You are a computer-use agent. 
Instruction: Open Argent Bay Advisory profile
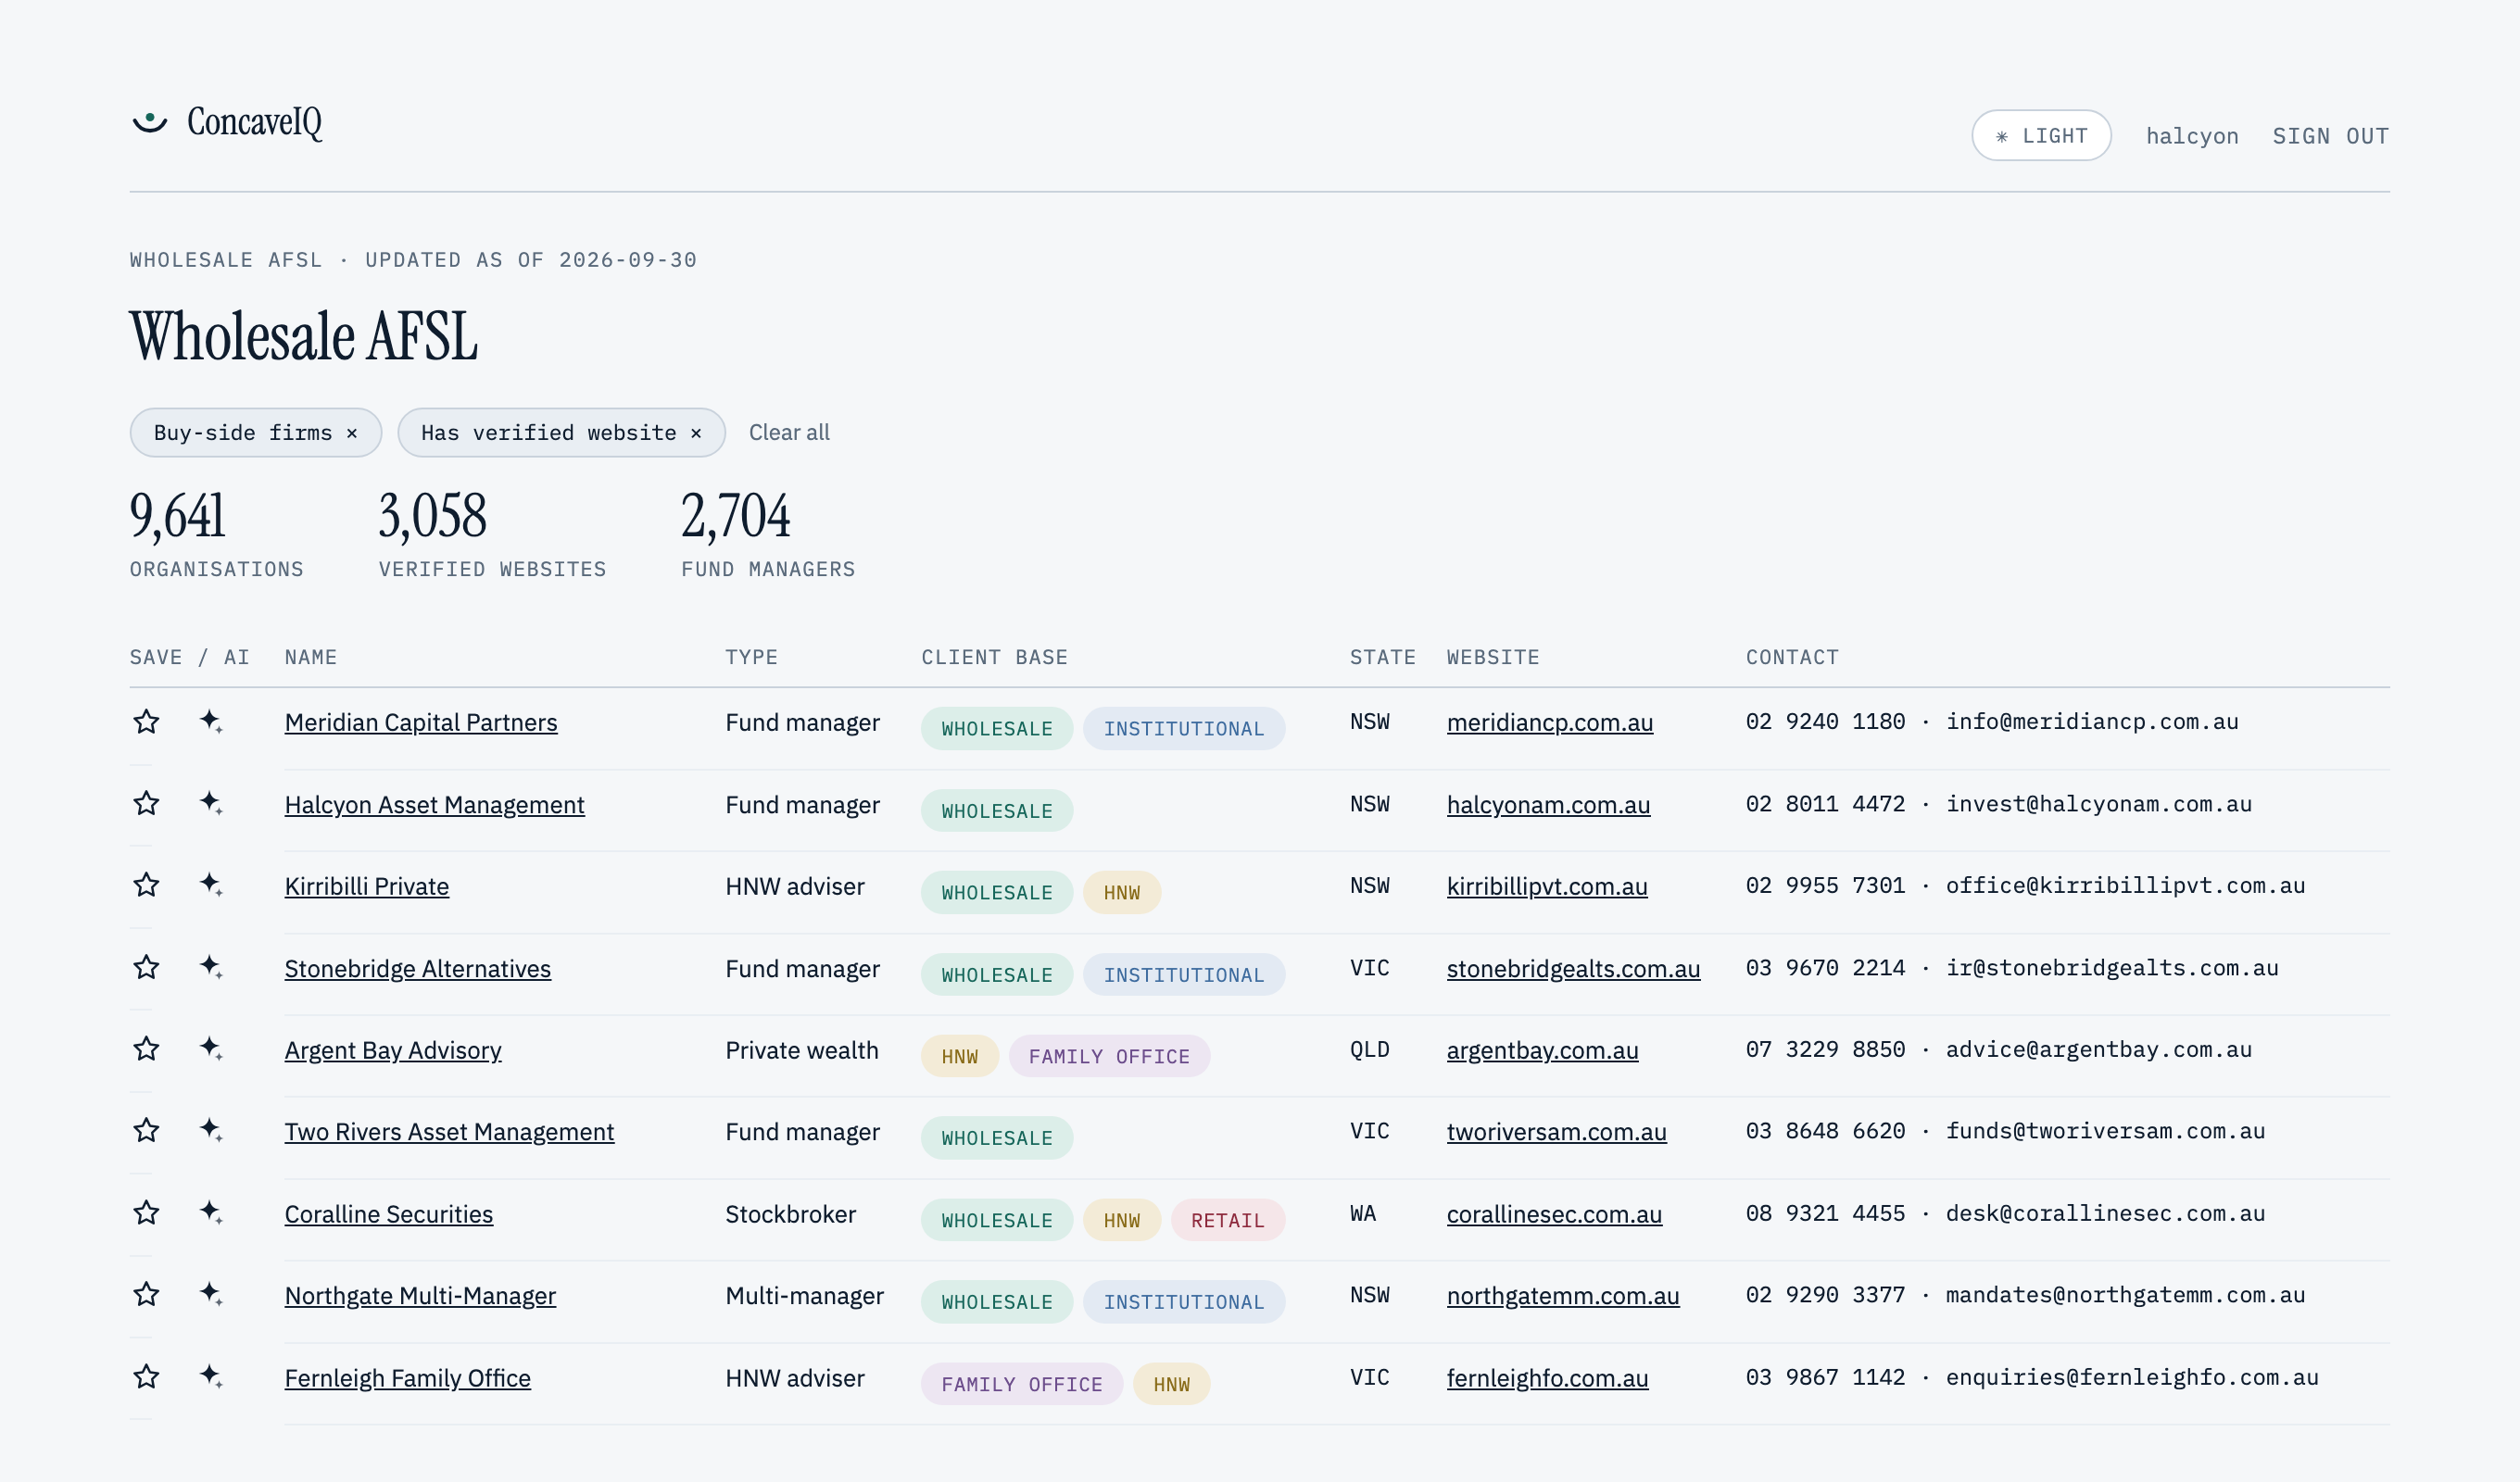click(x=393, y=1050)
